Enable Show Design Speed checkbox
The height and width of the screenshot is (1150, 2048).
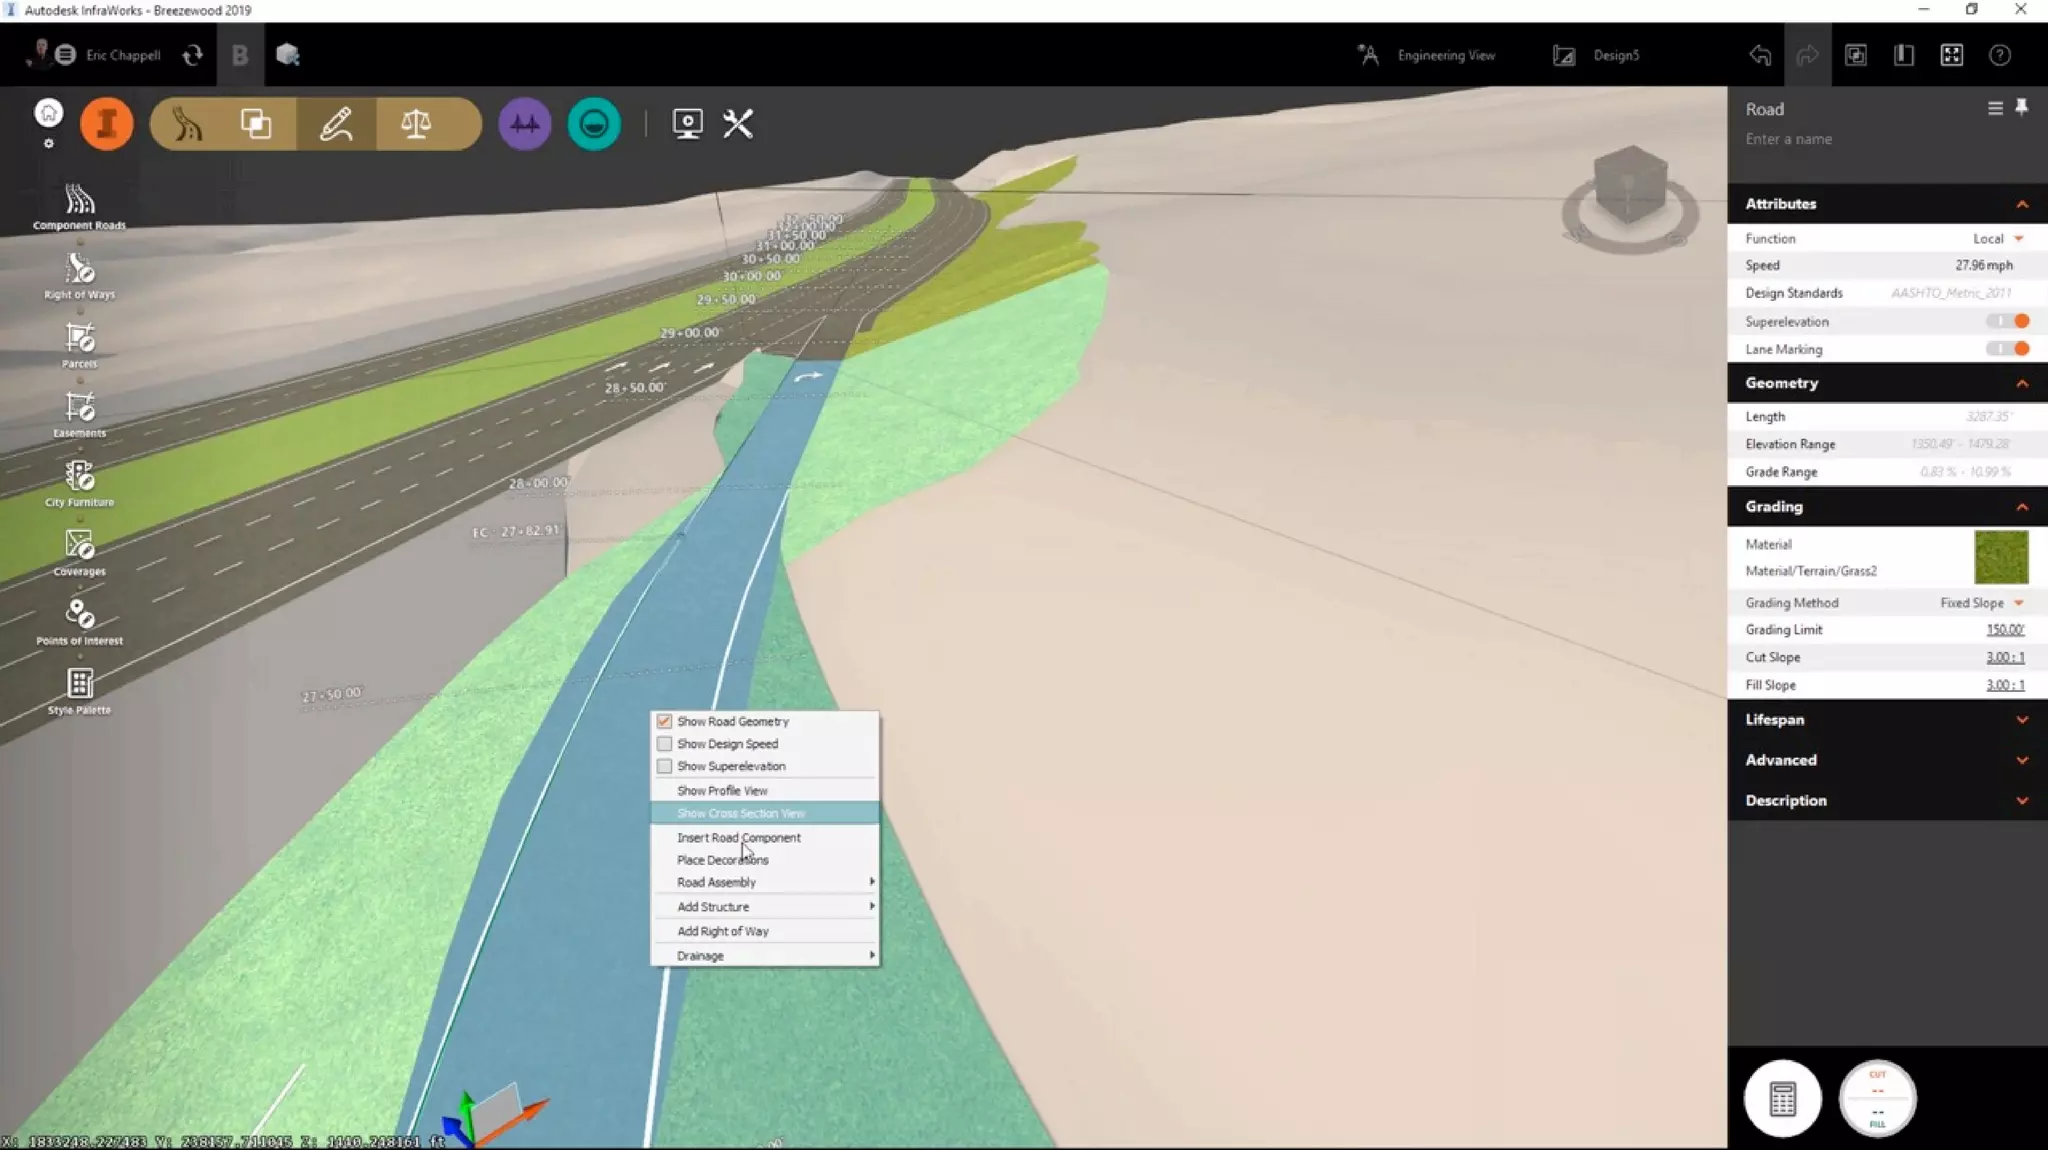[x=664, y=744]
